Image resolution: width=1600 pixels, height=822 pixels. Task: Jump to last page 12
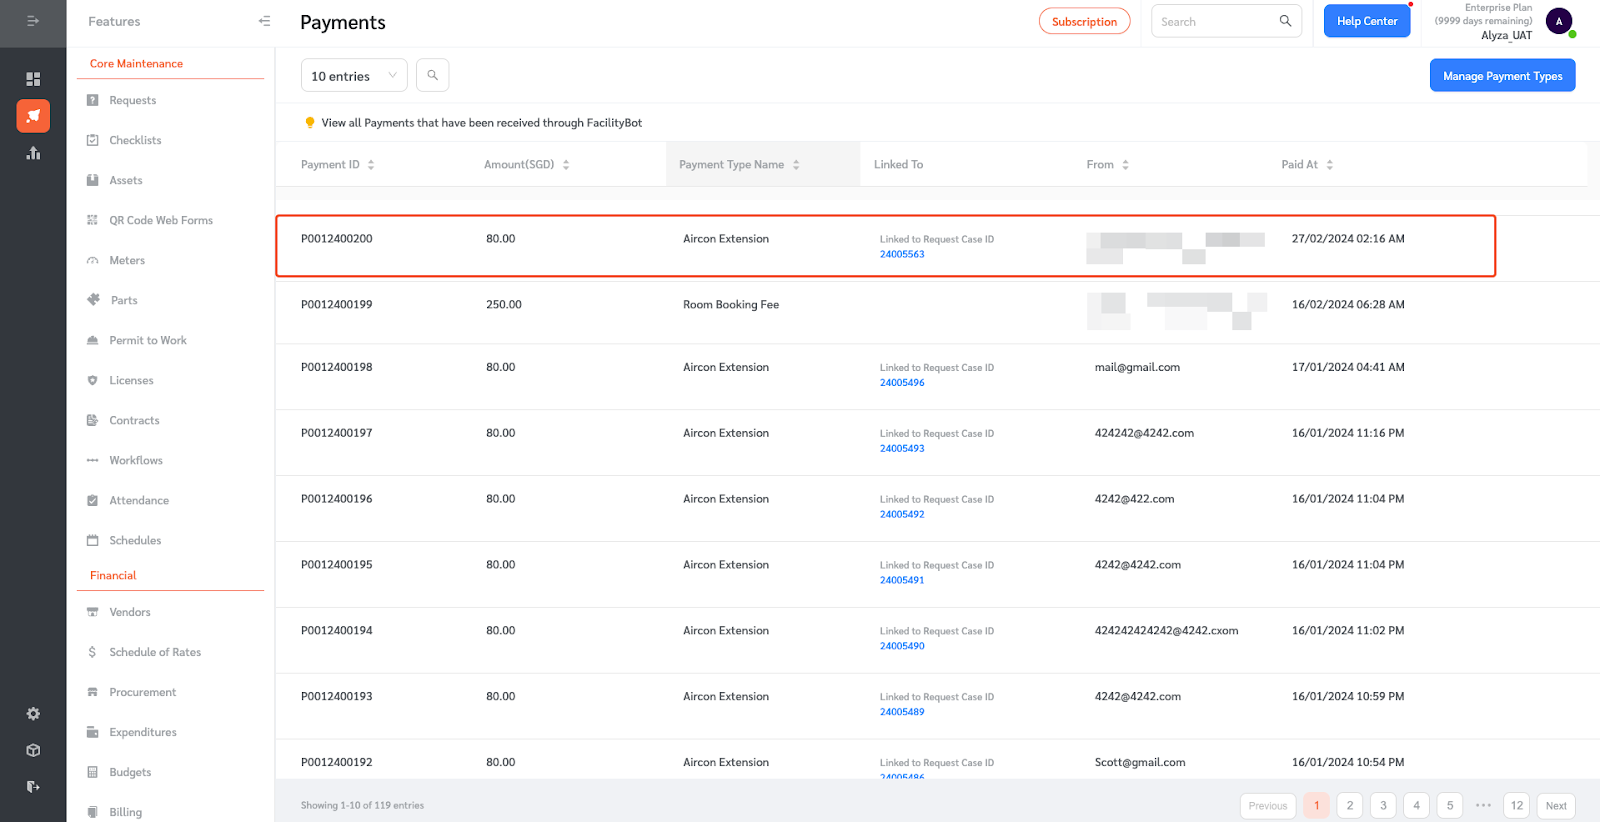tap(1517, 805)
